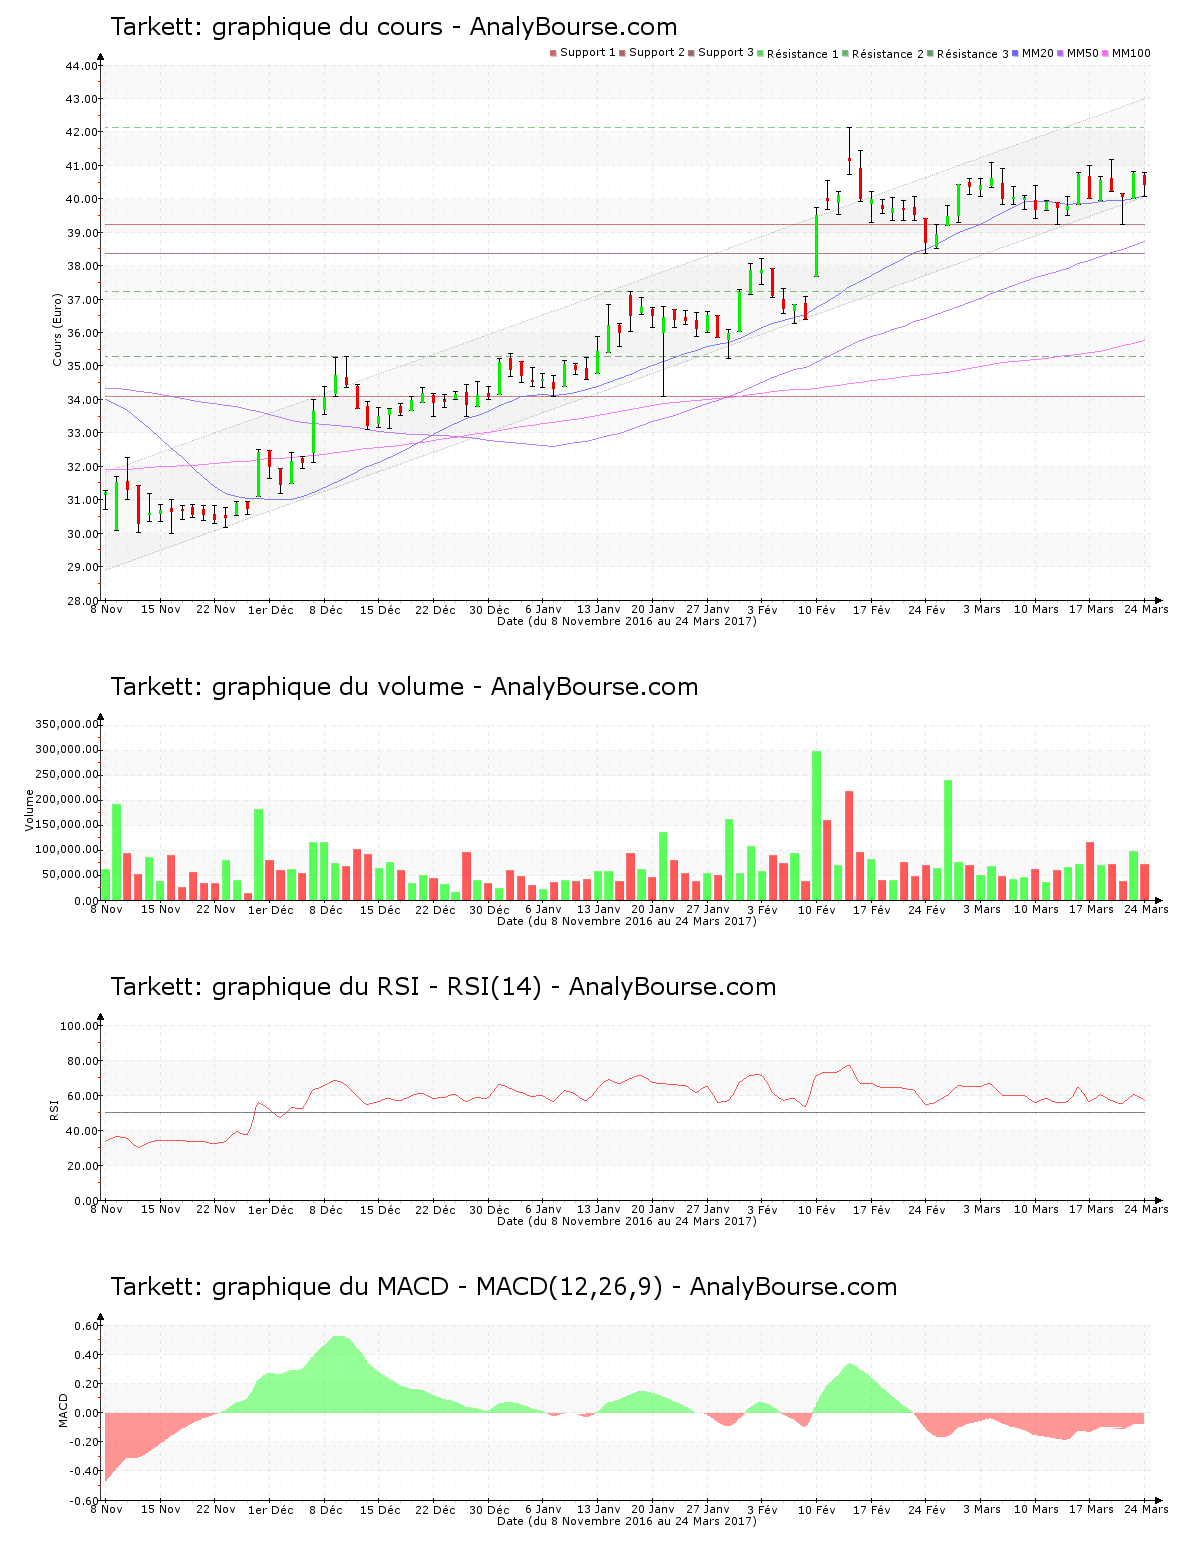Image resolution: width=1200 pixels, height=1550 pixels.
Task: Click the 'RSI' vertical axis label
Action: (x=53, y=1109)
